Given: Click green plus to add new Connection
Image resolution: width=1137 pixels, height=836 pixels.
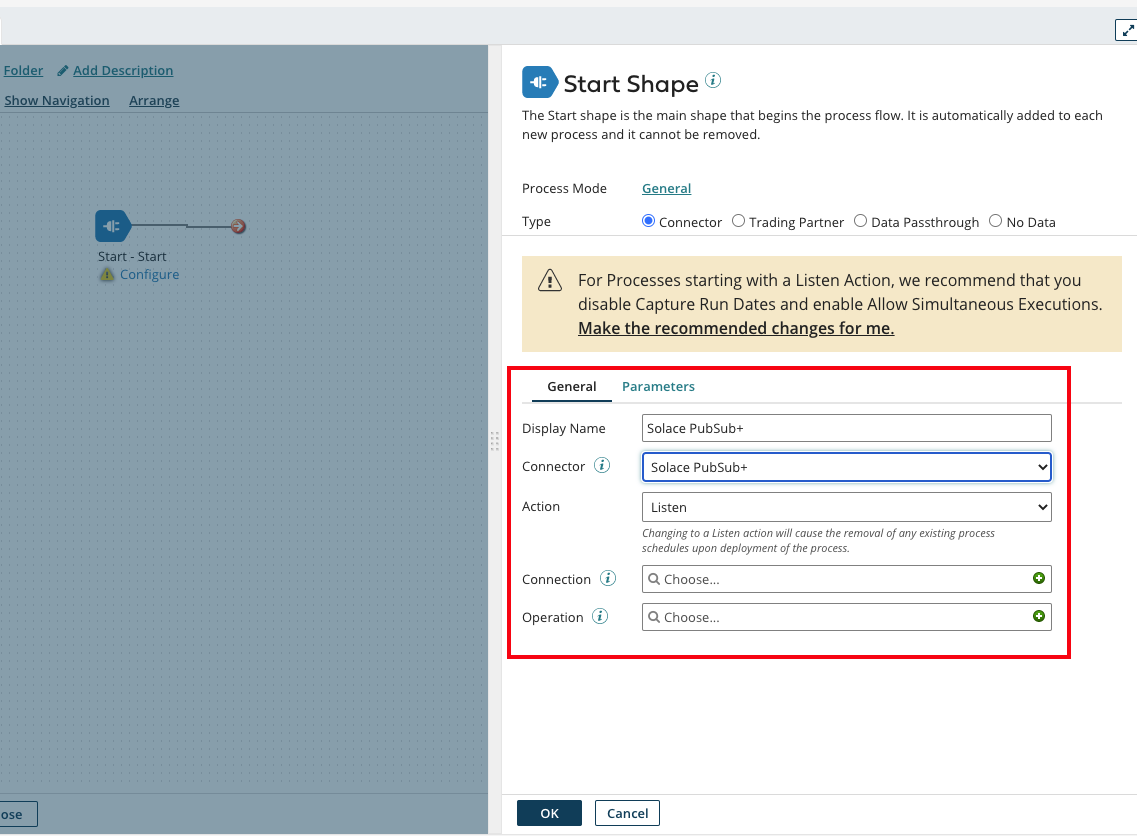Looking at the screenshot, I should pos(1038,579).
